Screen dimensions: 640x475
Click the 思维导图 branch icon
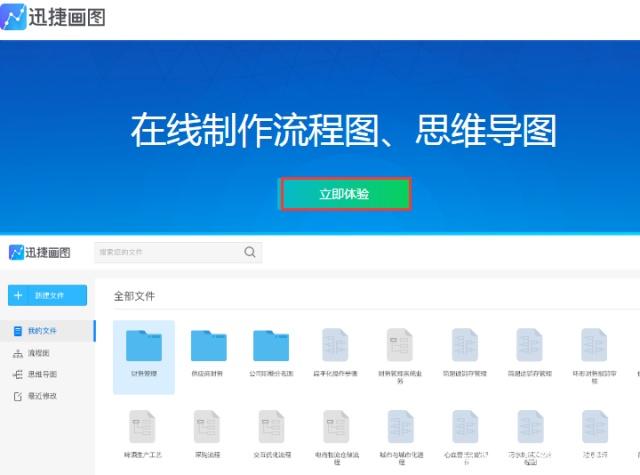18,374
